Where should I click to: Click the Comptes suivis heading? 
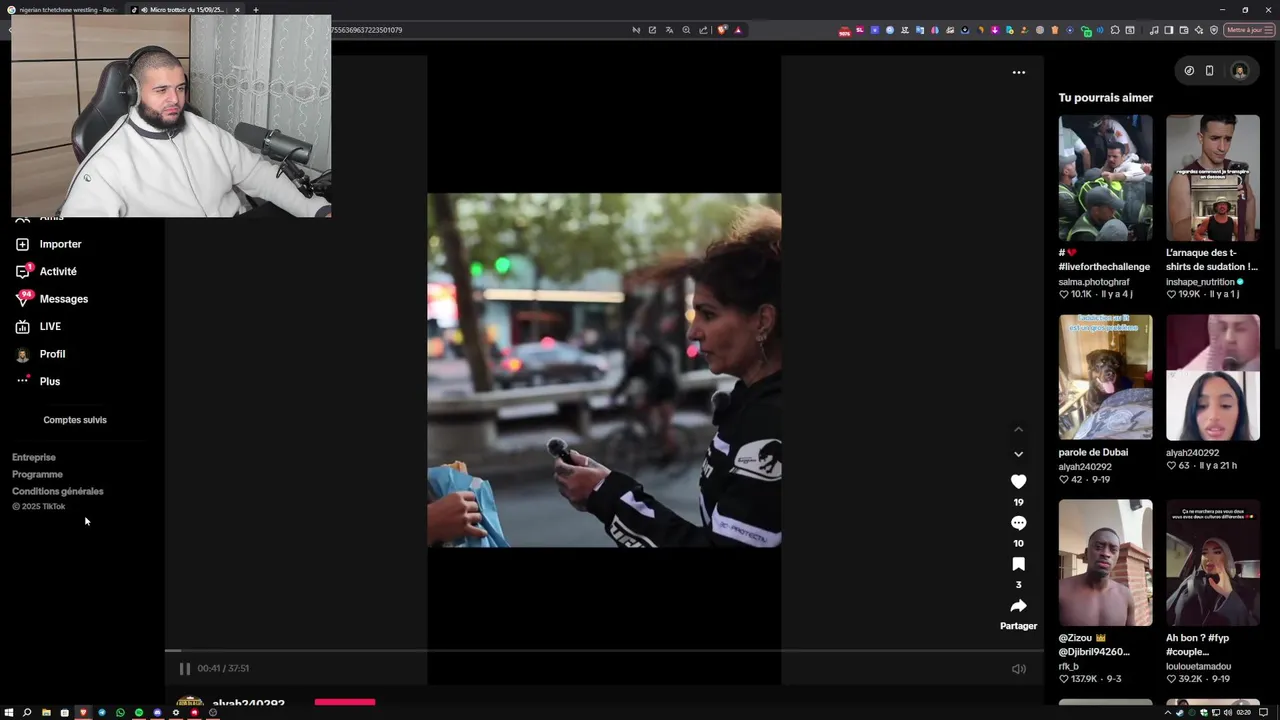tap(75, 420)
